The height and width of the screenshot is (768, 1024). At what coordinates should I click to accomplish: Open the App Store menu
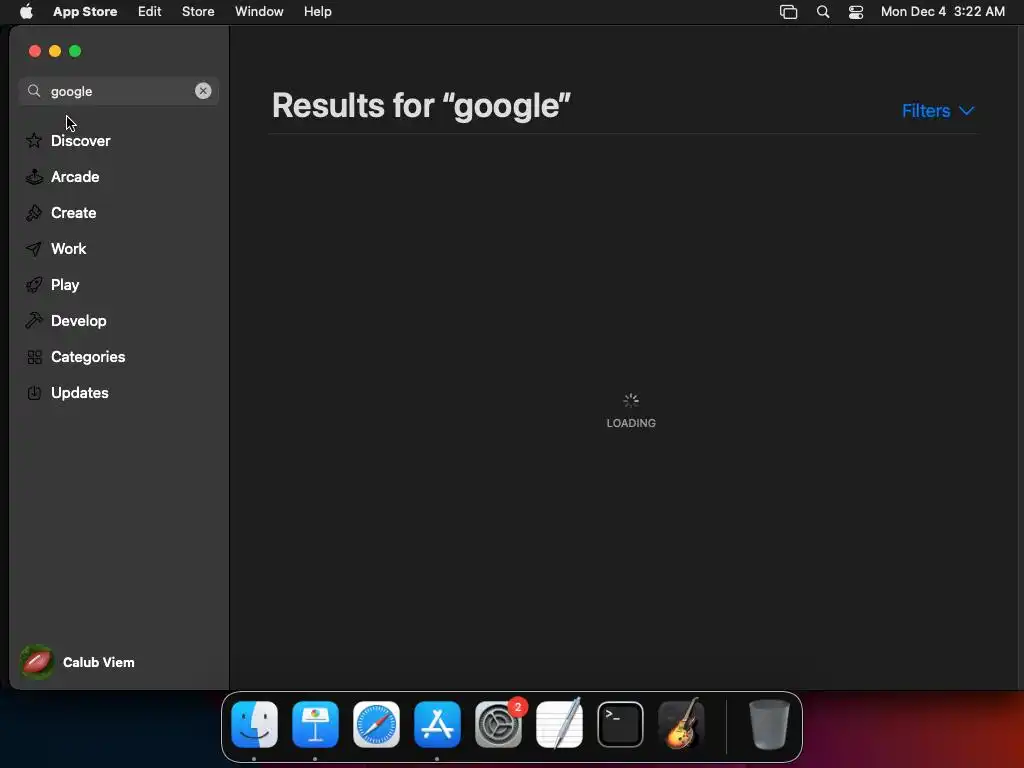(x=85, y=12)
